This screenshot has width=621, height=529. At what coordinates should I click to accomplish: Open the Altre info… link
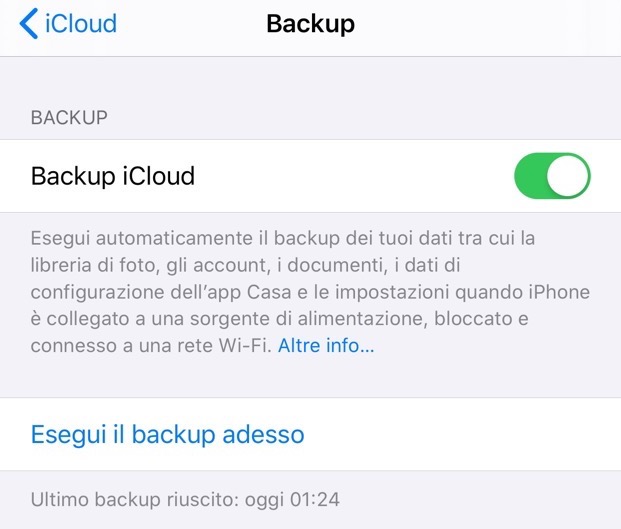click(x=326, y=345)
